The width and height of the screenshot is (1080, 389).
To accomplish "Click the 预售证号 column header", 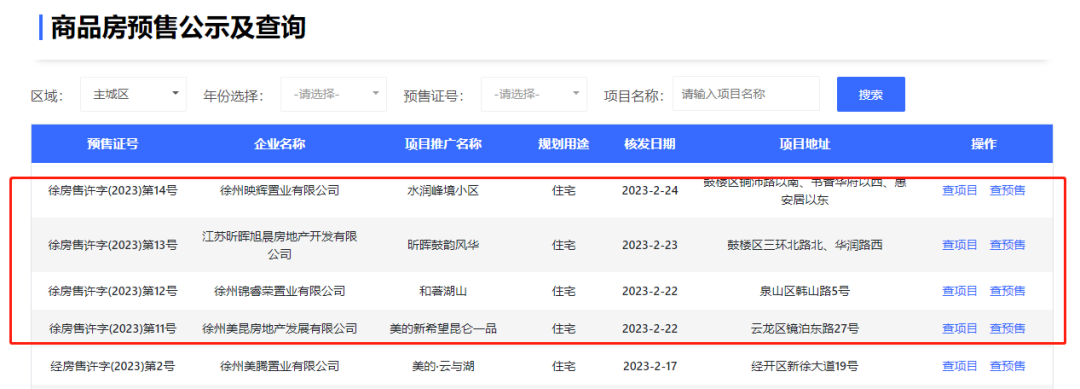I will click(112, 144).
